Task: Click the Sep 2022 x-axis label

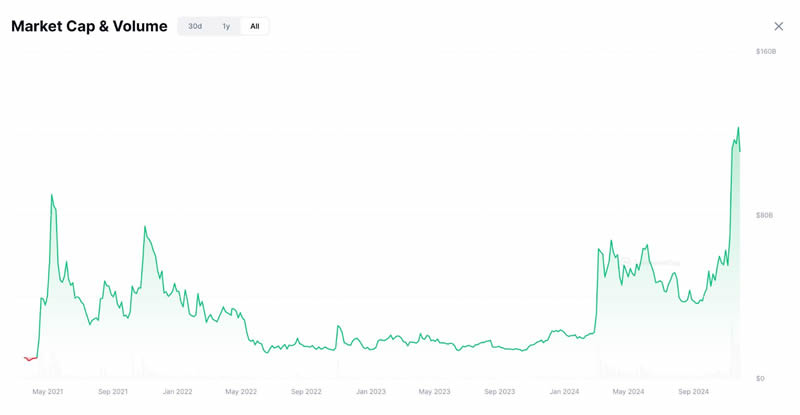Action: point(306,392)
